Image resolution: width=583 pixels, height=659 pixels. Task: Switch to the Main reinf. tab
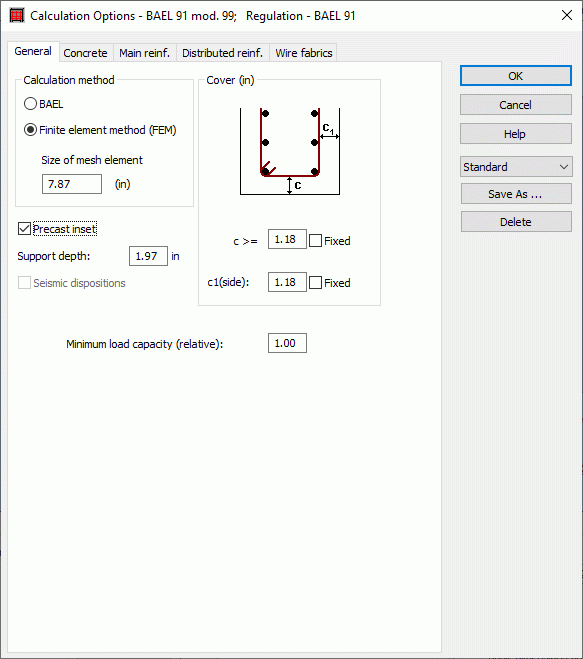(145, 53)
